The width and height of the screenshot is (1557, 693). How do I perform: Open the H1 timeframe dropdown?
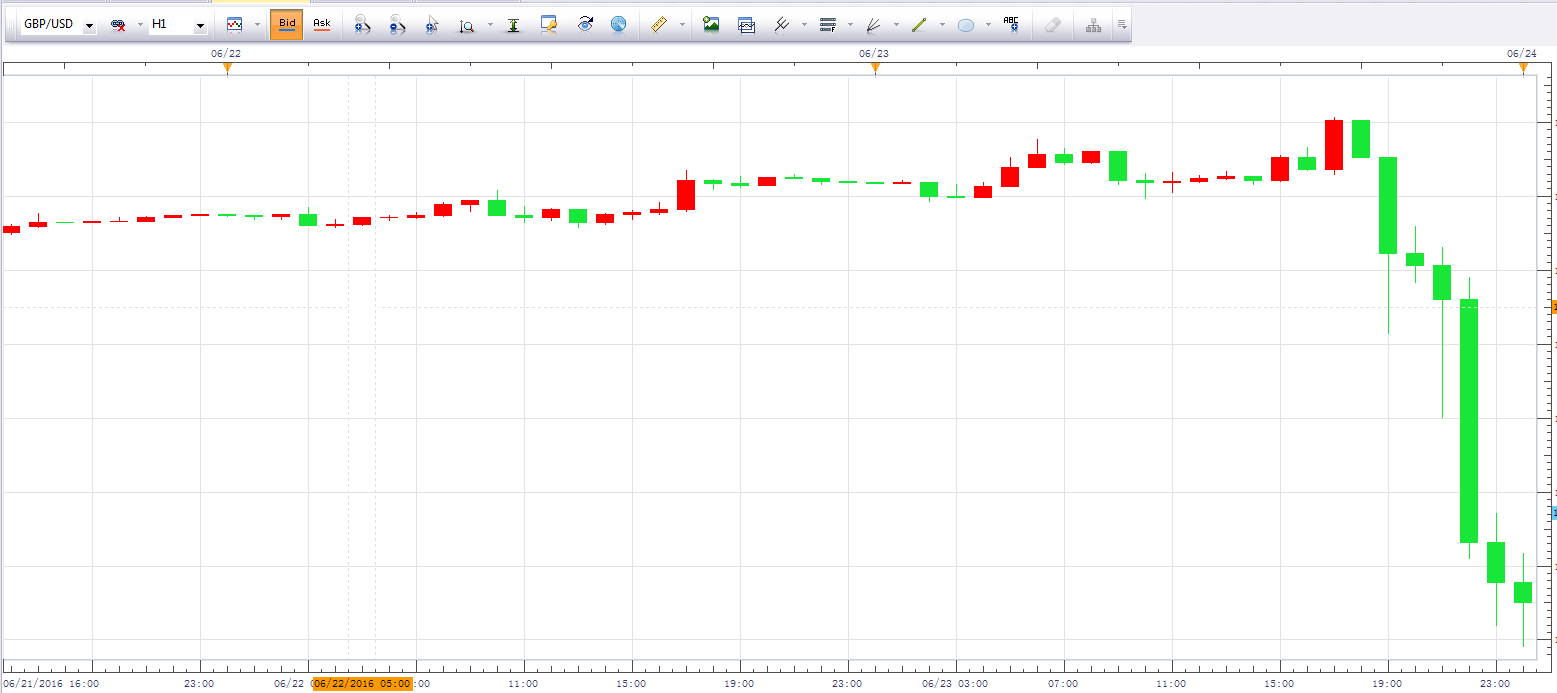tap(200, 25)
